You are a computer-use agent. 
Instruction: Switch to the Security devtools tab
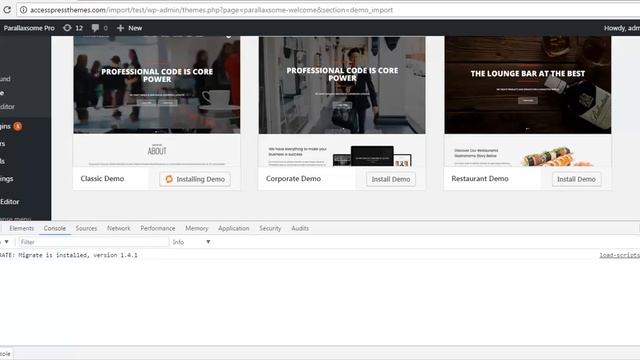pos(270,228)
